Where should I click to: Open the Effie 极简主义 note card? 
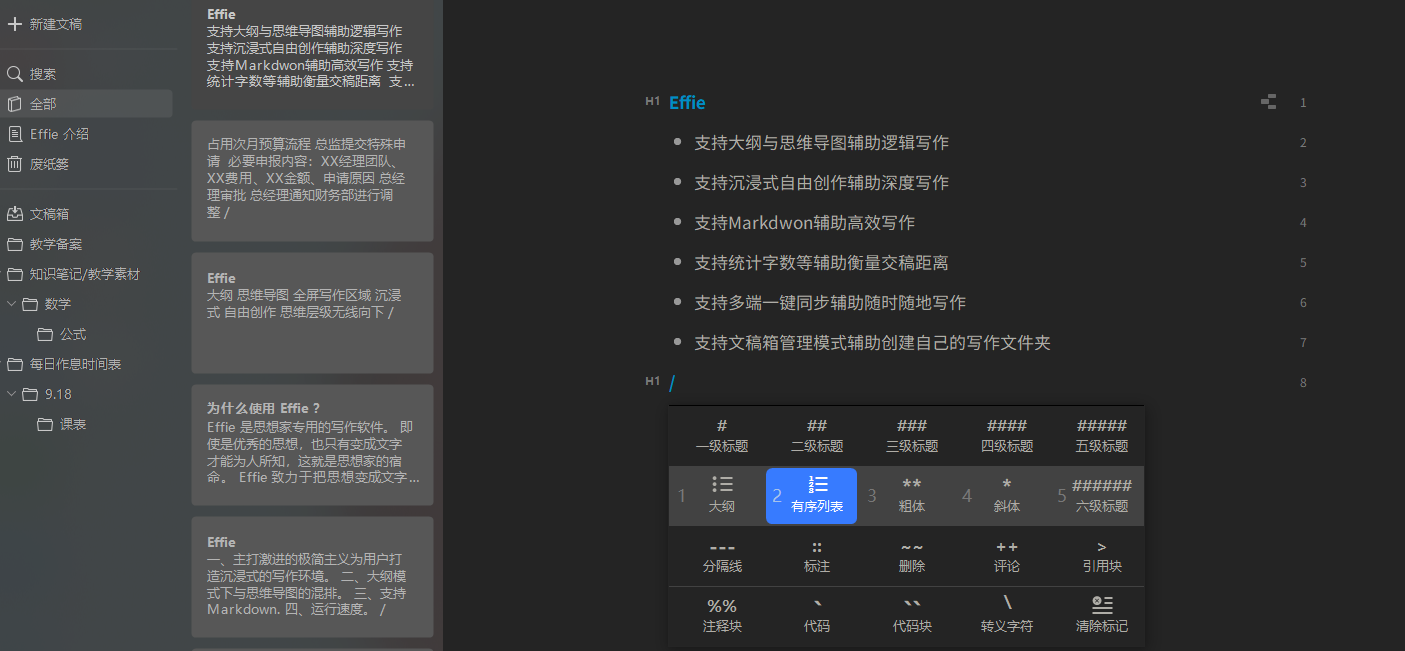tap(312, 577)
